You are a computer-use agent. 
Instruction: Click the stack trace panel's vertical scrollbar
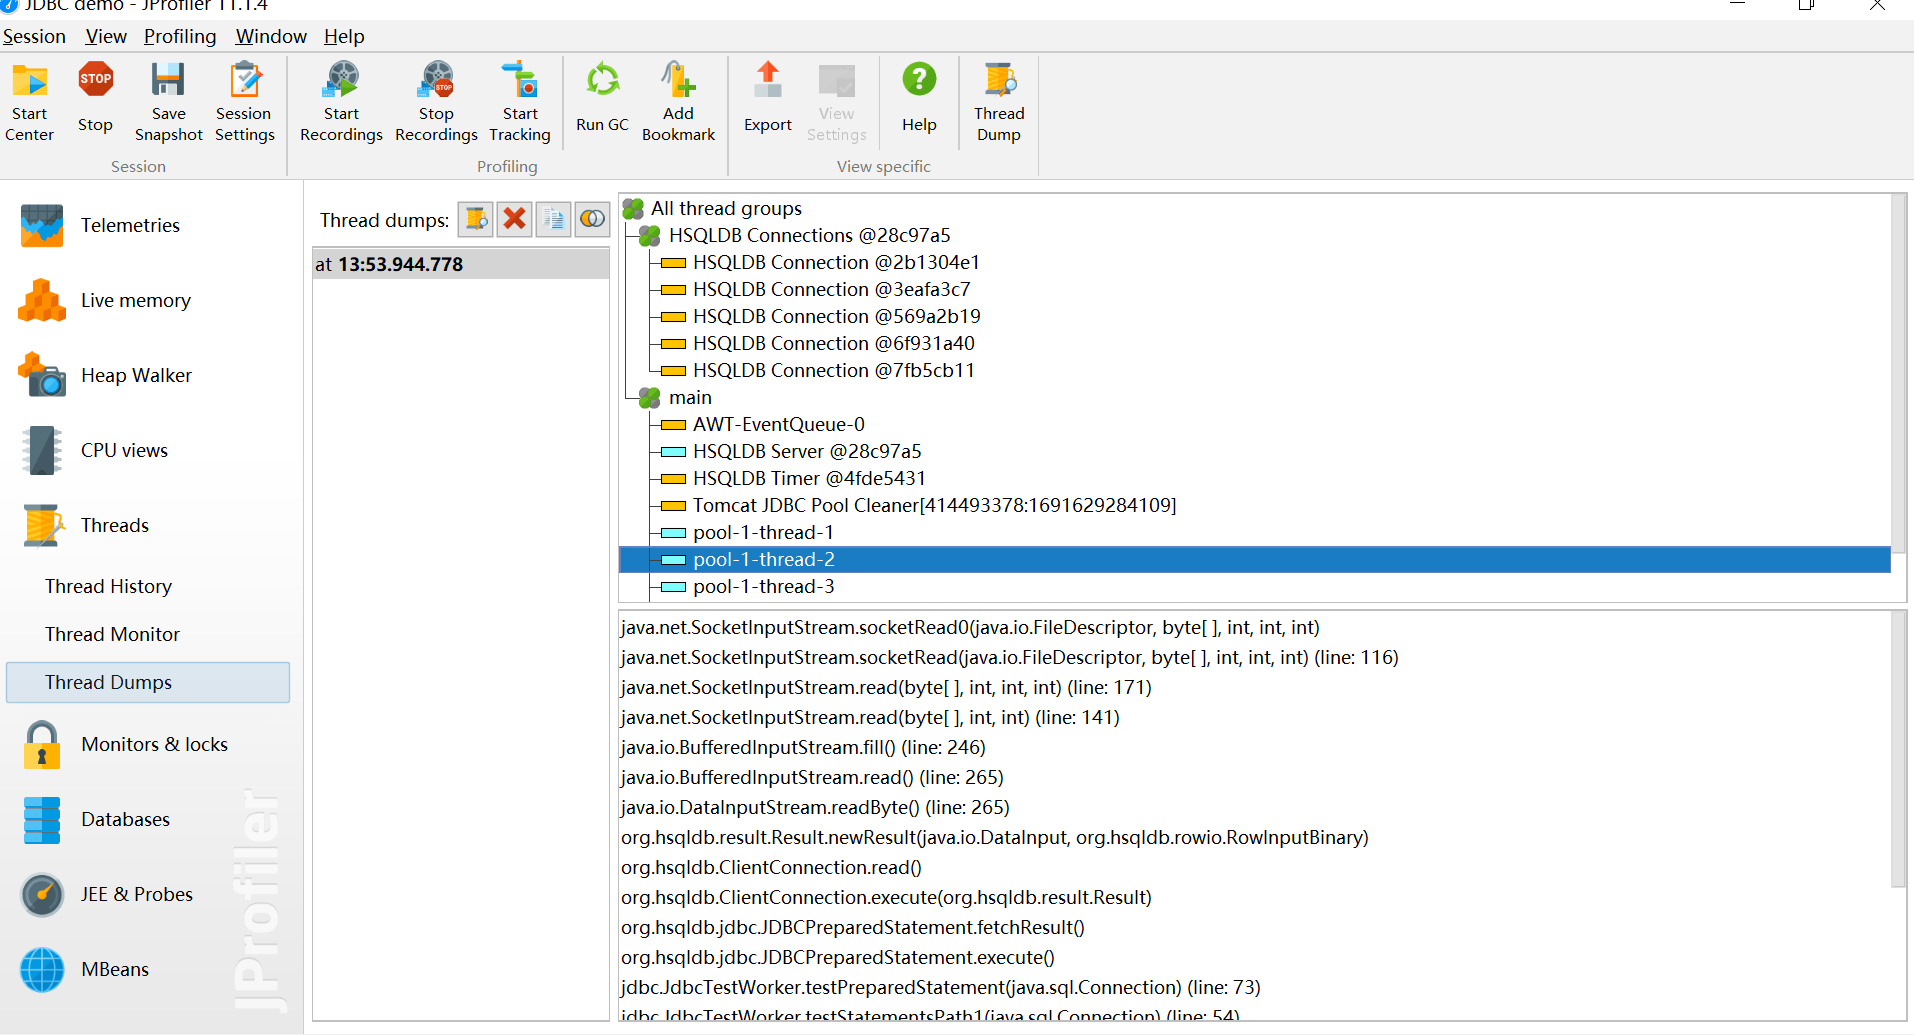(1897, 750)
